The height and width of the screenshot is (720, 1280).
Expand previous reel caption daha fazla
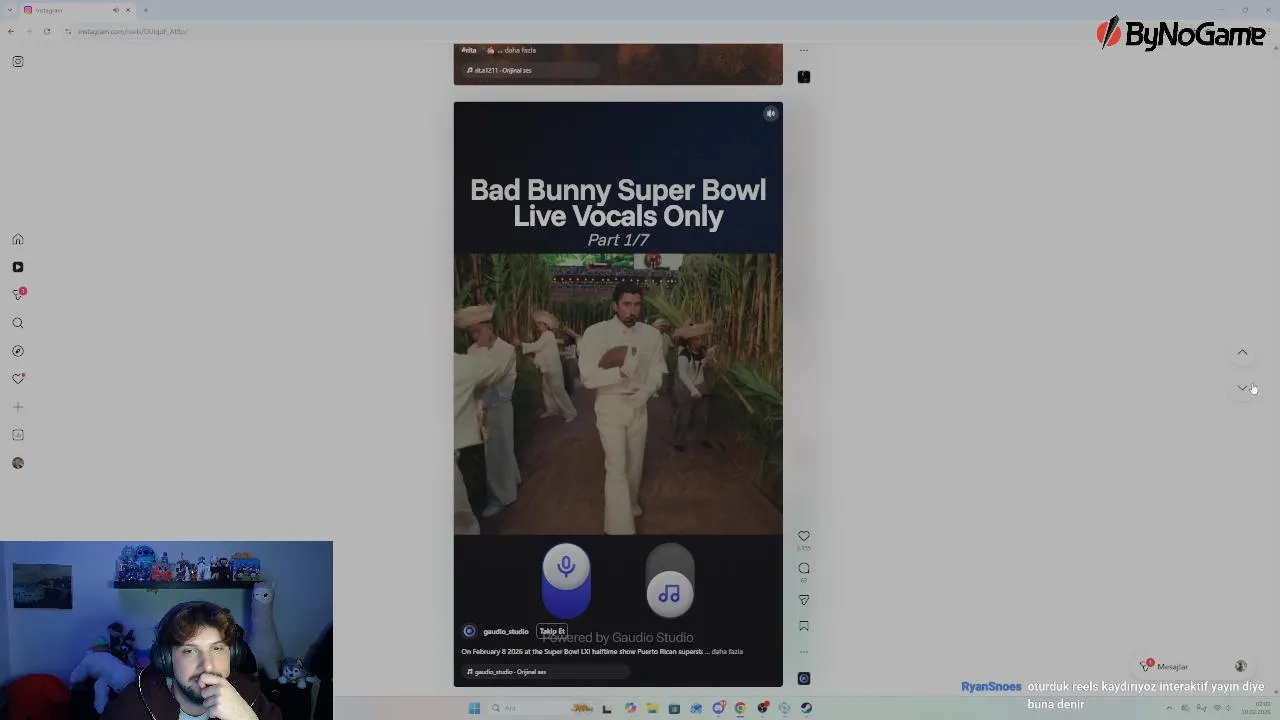(x=520, y=50)
